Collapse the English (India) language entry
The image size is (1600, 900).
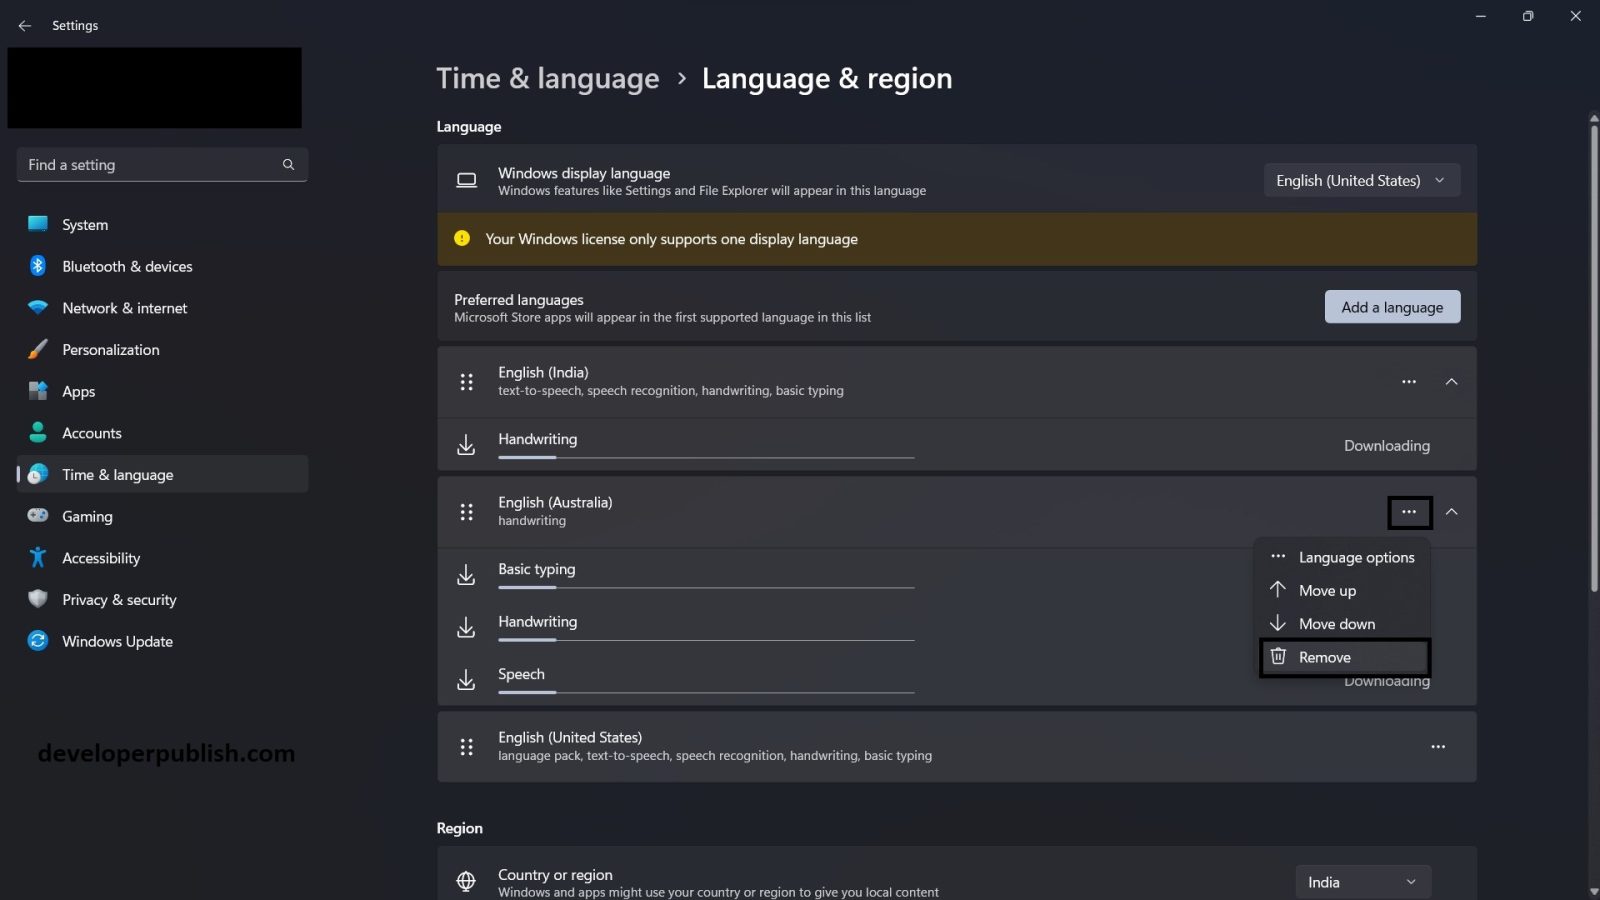(x=1451, y=382)
